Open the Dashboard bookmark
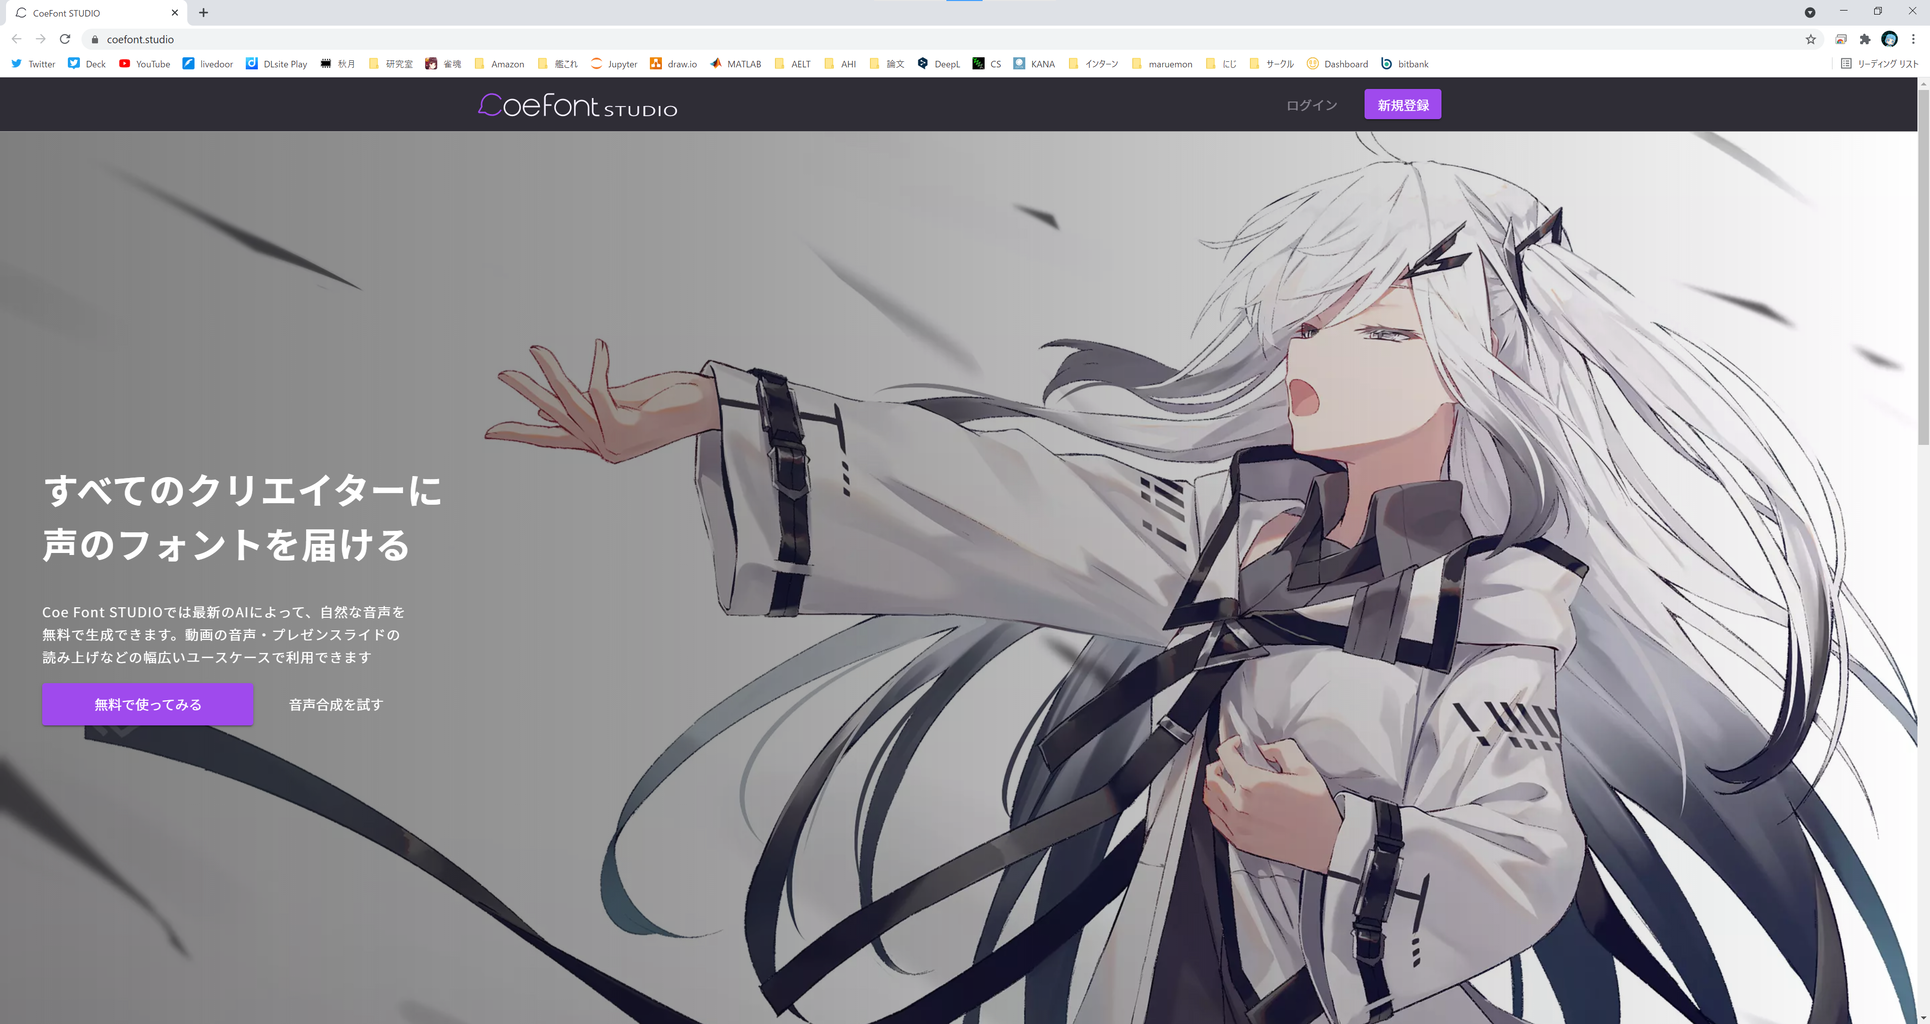 [1337, 64]
